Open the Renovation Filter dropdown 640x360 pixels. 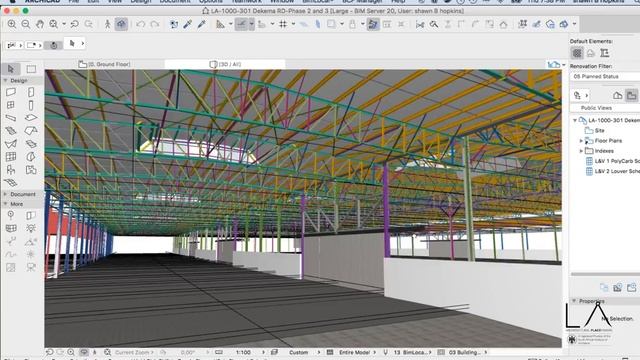click(605, 76)
